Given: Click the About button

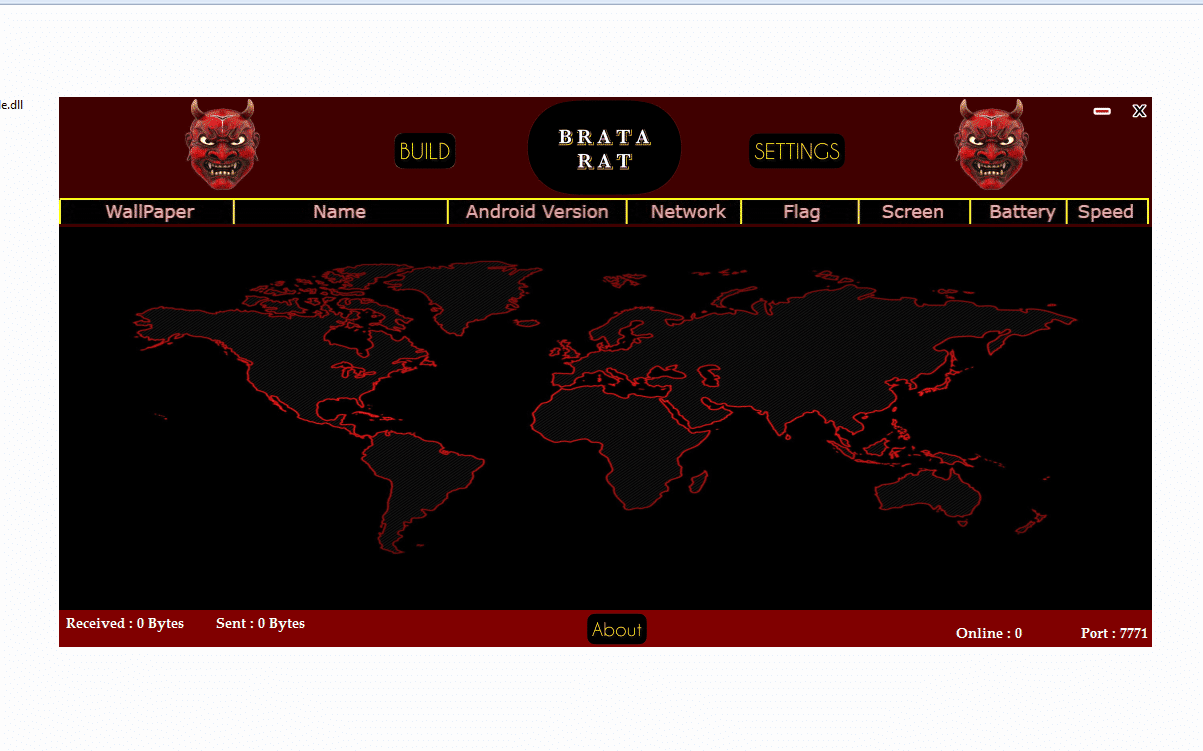Looking at the screenshot, I should [616, 629].
